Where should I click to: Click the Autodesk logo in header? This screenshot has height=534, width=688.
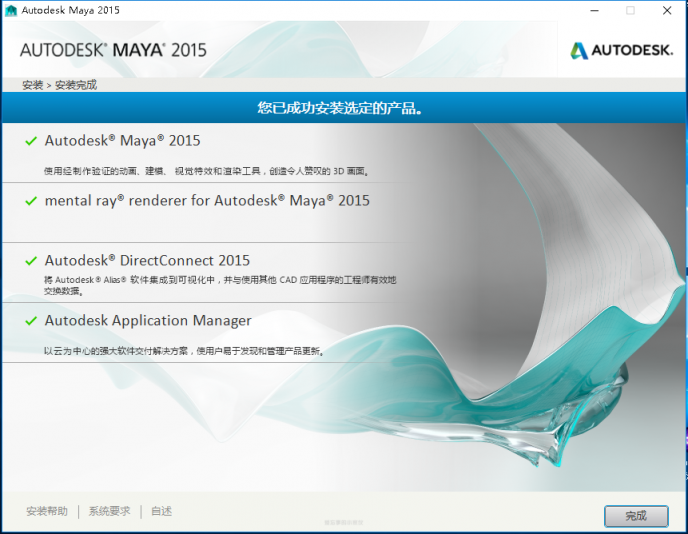click(x=621, y=50)
